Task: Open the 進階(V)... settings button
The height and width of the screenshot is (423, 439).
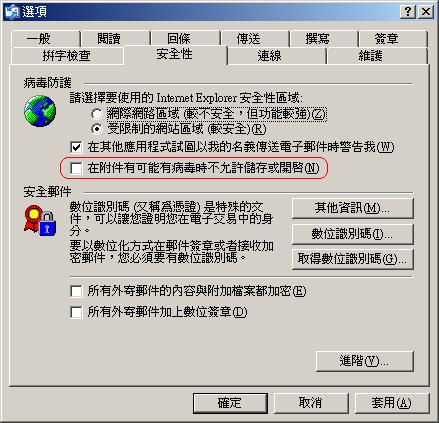Action: (364, 361)
